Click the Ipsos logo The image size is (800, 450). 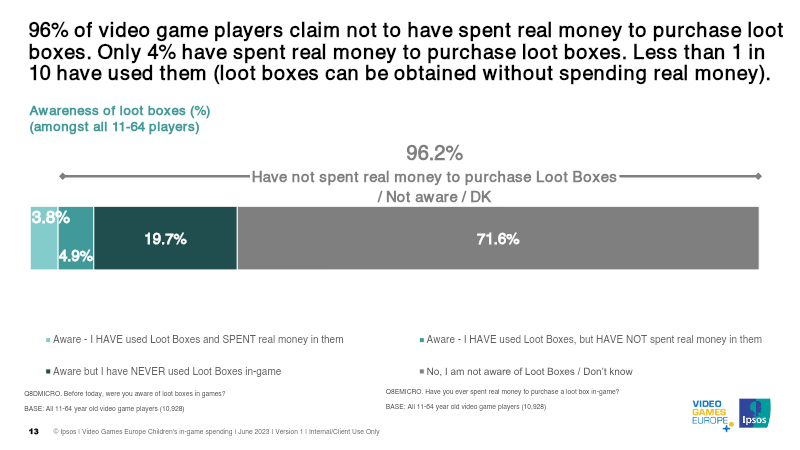755,413
